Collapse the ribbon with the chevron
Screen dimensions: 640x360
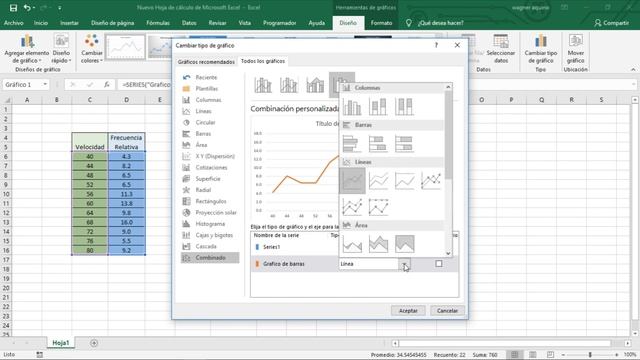(633, 70)
